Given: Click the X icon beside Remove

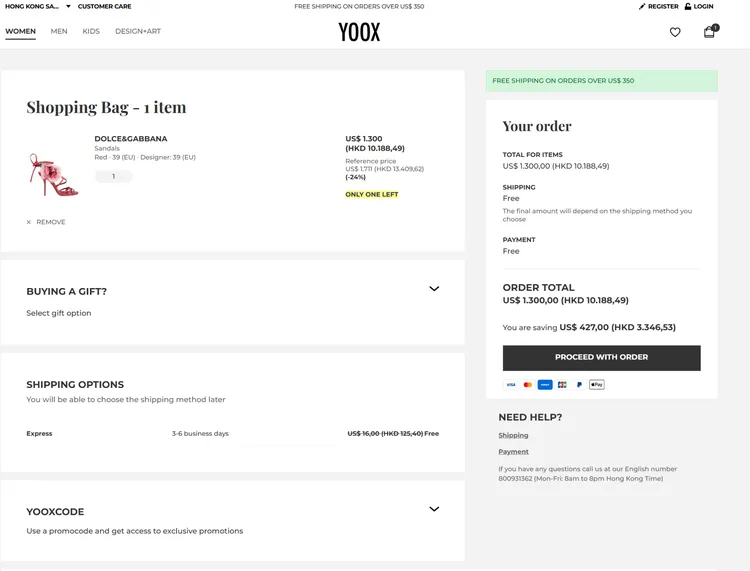Looking at the screenshot, I should [x=29, y=222].
